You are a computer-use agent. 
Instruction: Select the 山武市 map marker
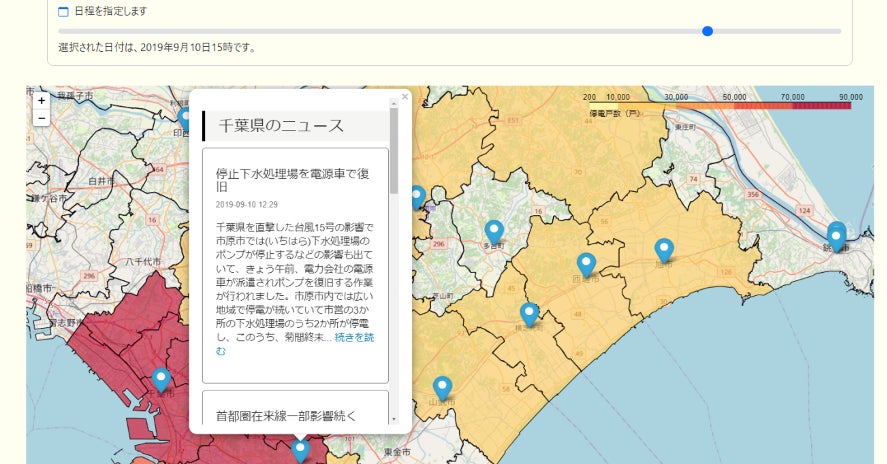click(442, 387)
